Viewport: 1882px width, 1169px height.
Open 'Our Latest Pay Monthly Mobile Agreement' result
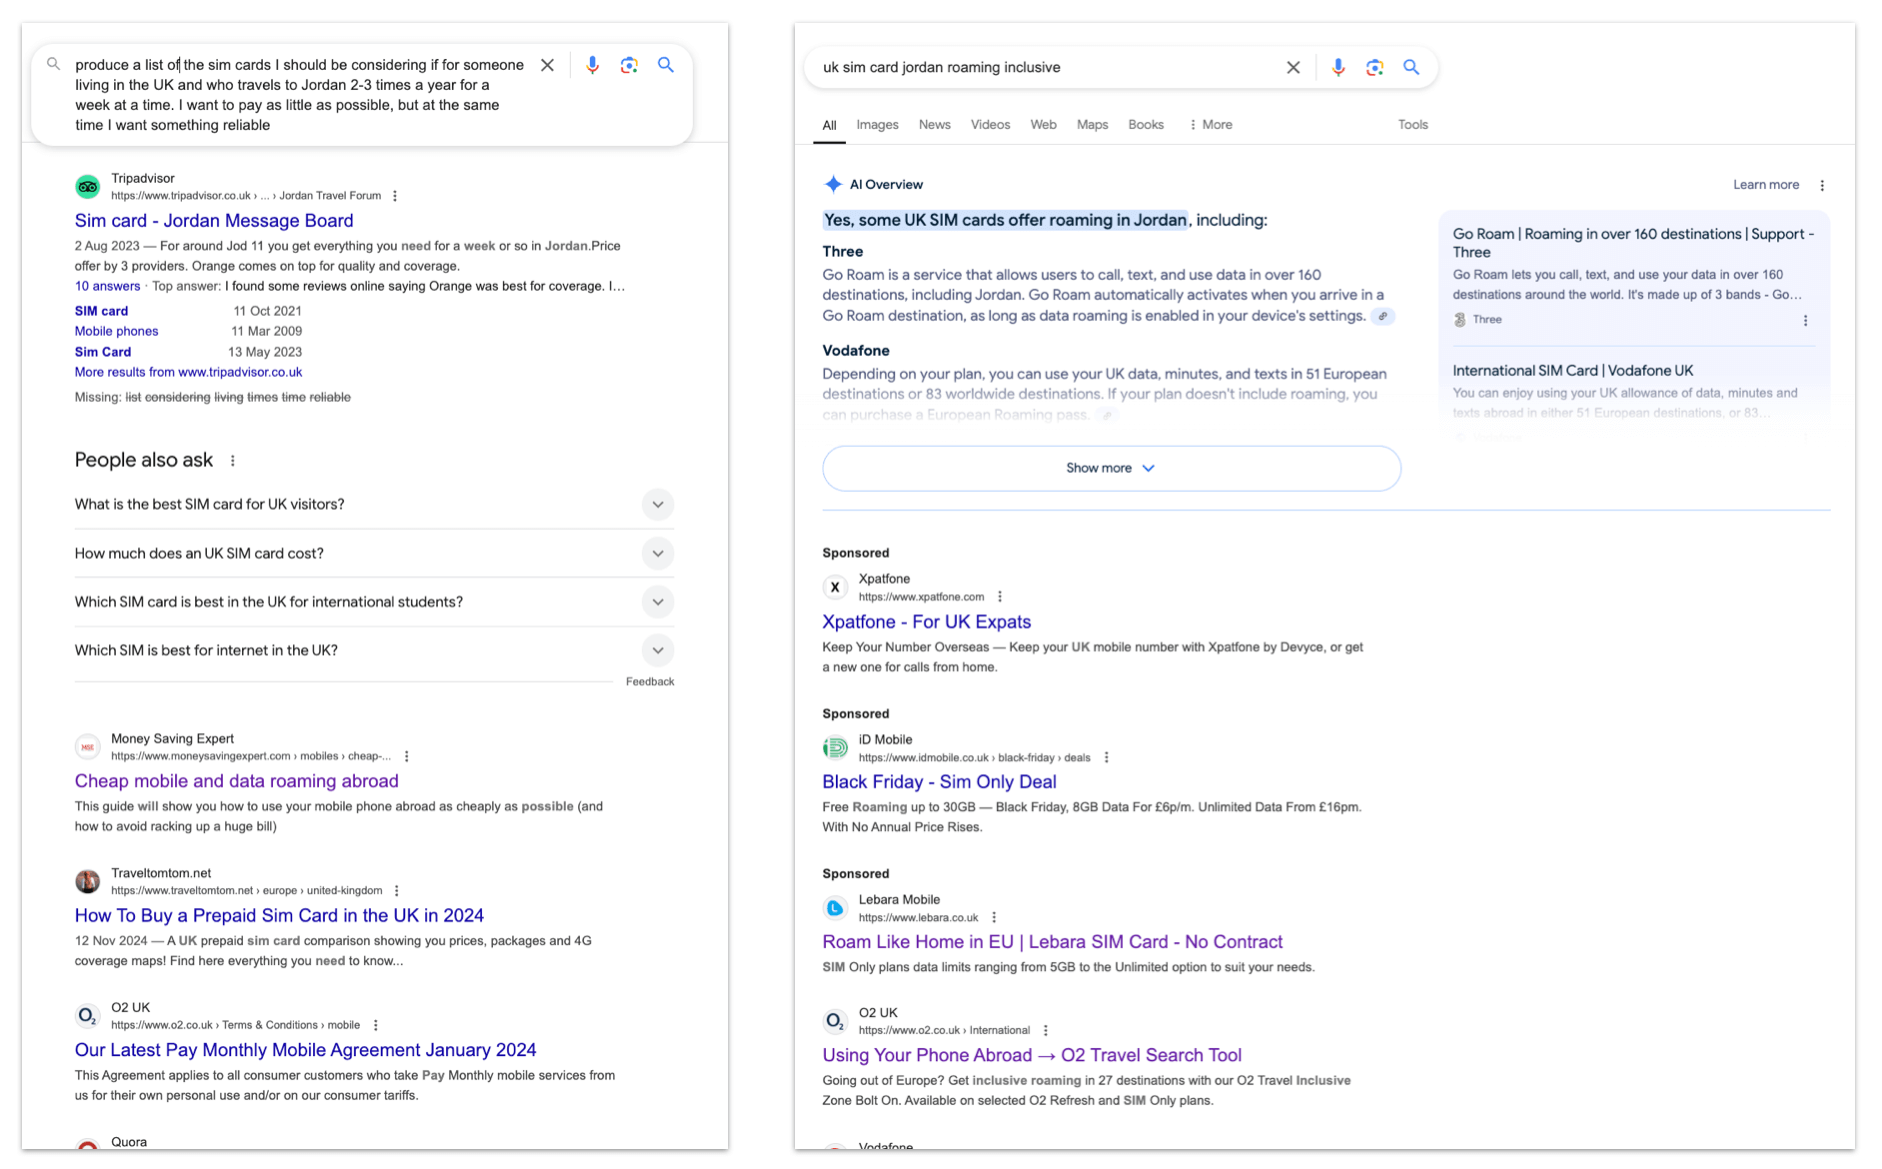click(305, 1050)
